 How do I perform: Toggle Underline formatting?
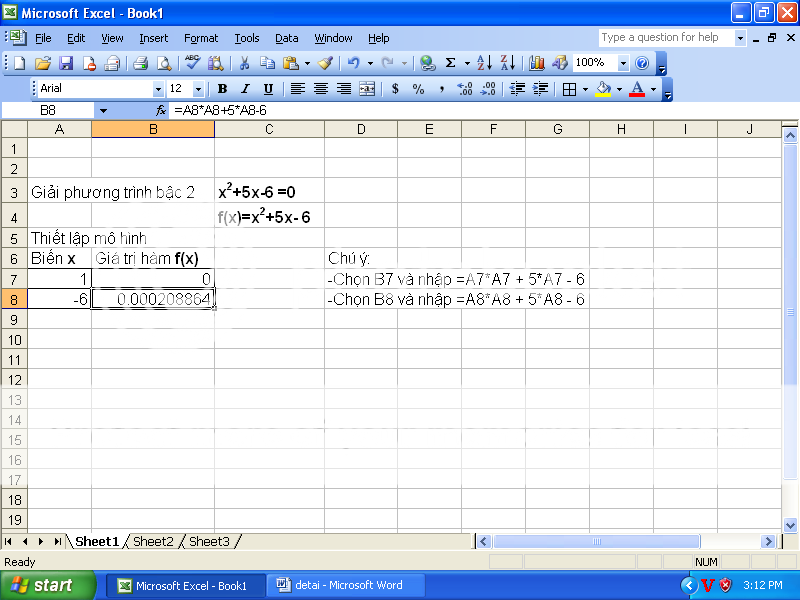click(268, 89)
